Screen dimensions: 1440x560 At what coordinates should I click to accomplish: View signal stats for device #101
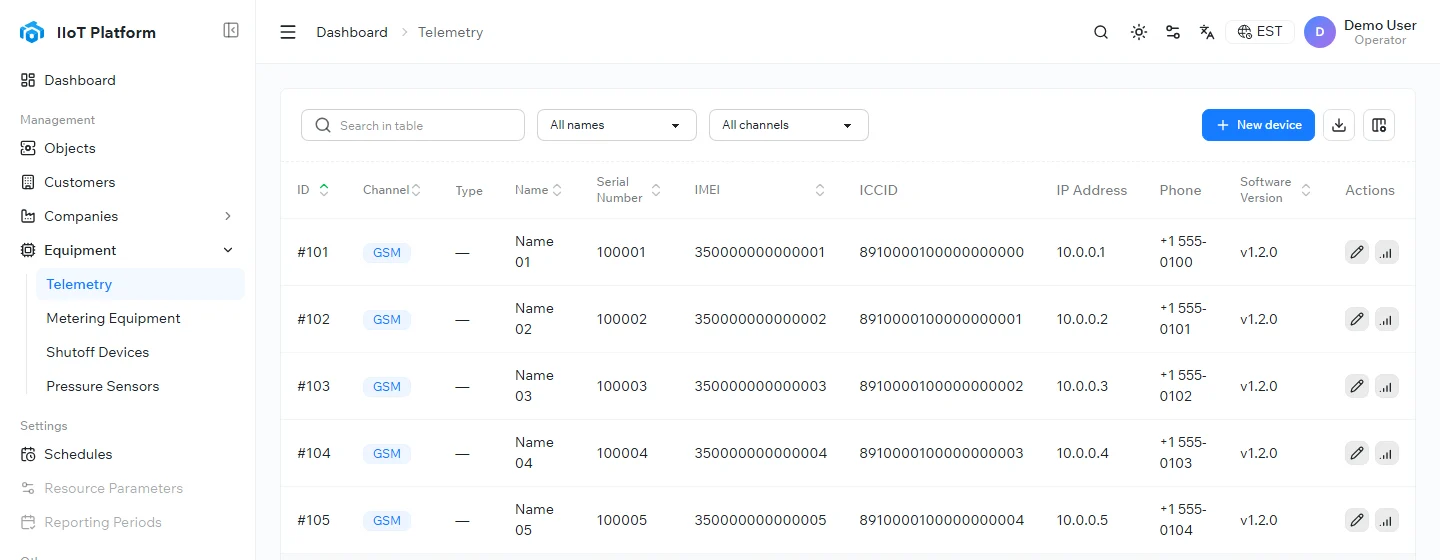click(1386, 252)
